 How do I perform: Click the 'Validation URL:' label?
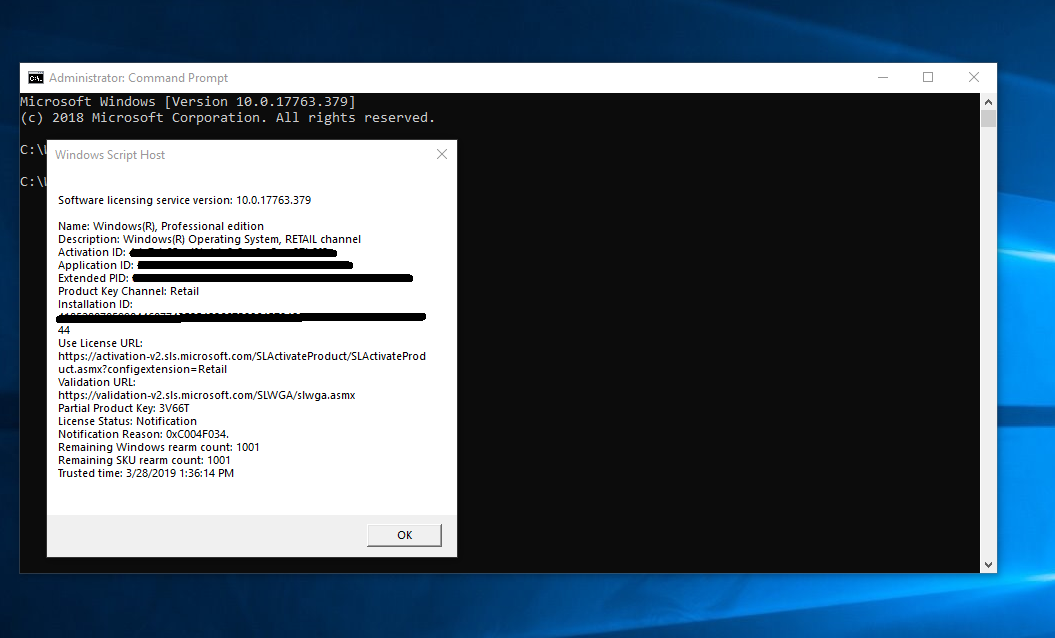point(97,382)
